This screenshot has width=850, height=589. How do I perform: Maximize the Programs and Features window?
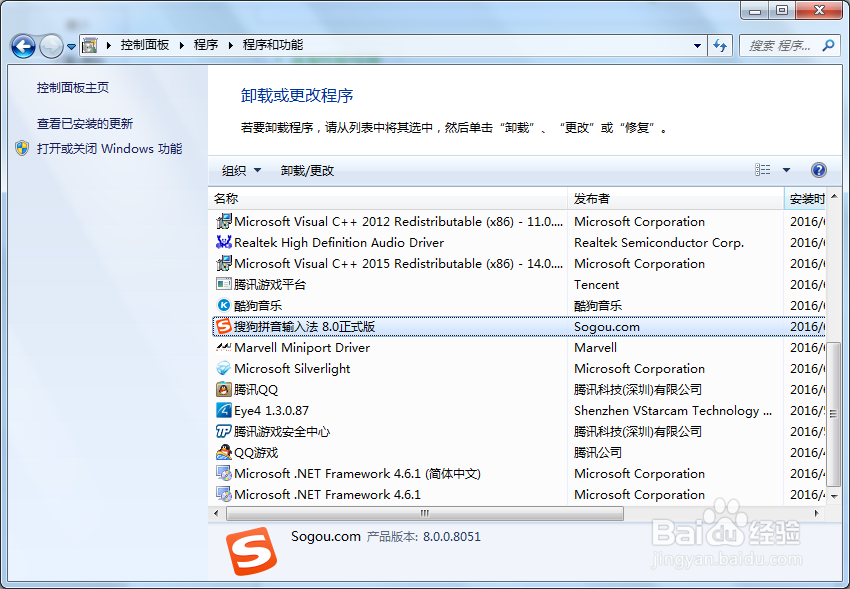click(782, 10)
